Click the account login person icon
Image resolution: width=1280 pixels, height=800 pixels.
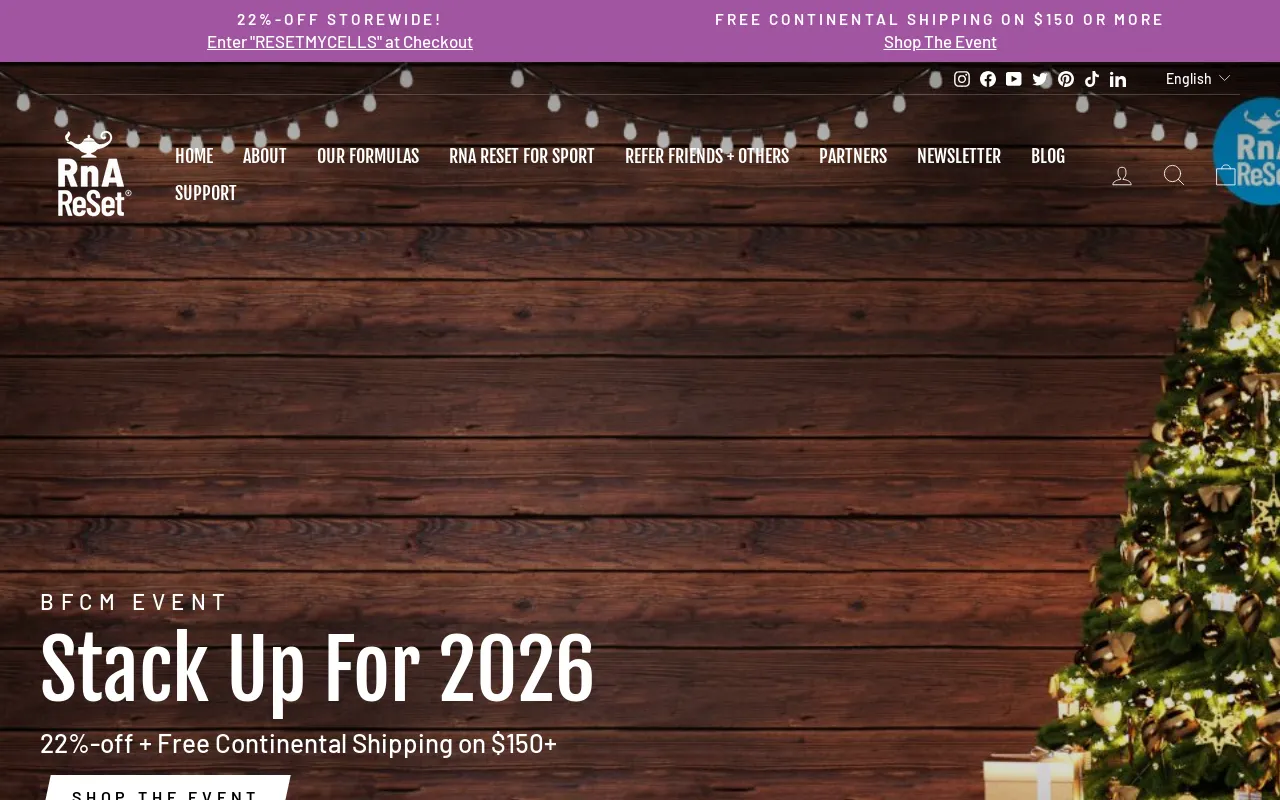tap(1122, 175)
